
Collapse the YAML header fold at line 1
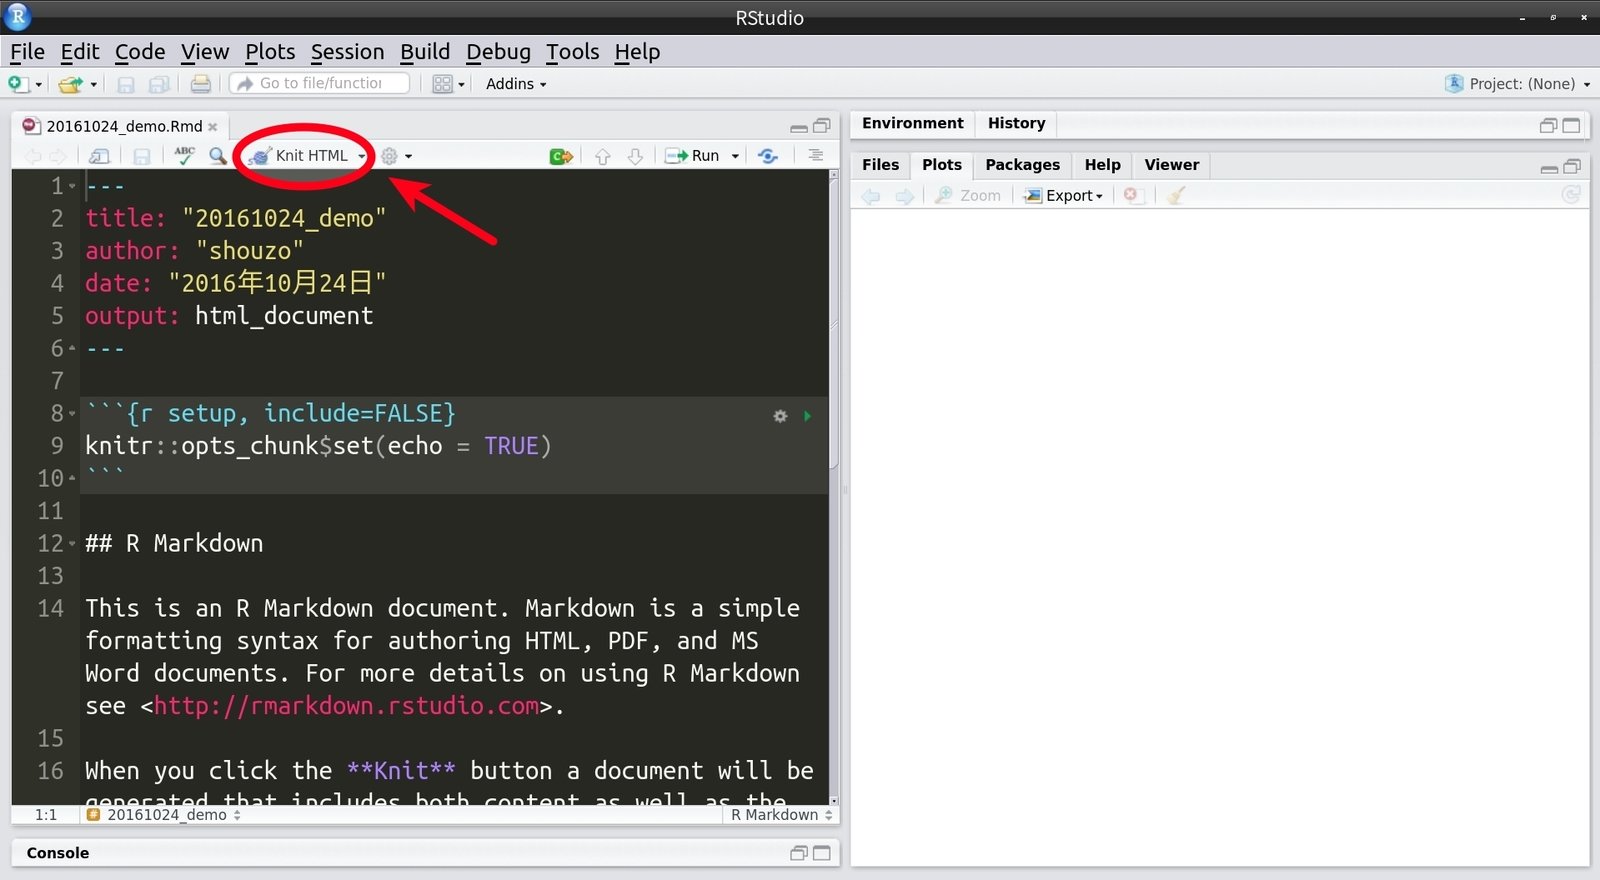click(72, 186)
